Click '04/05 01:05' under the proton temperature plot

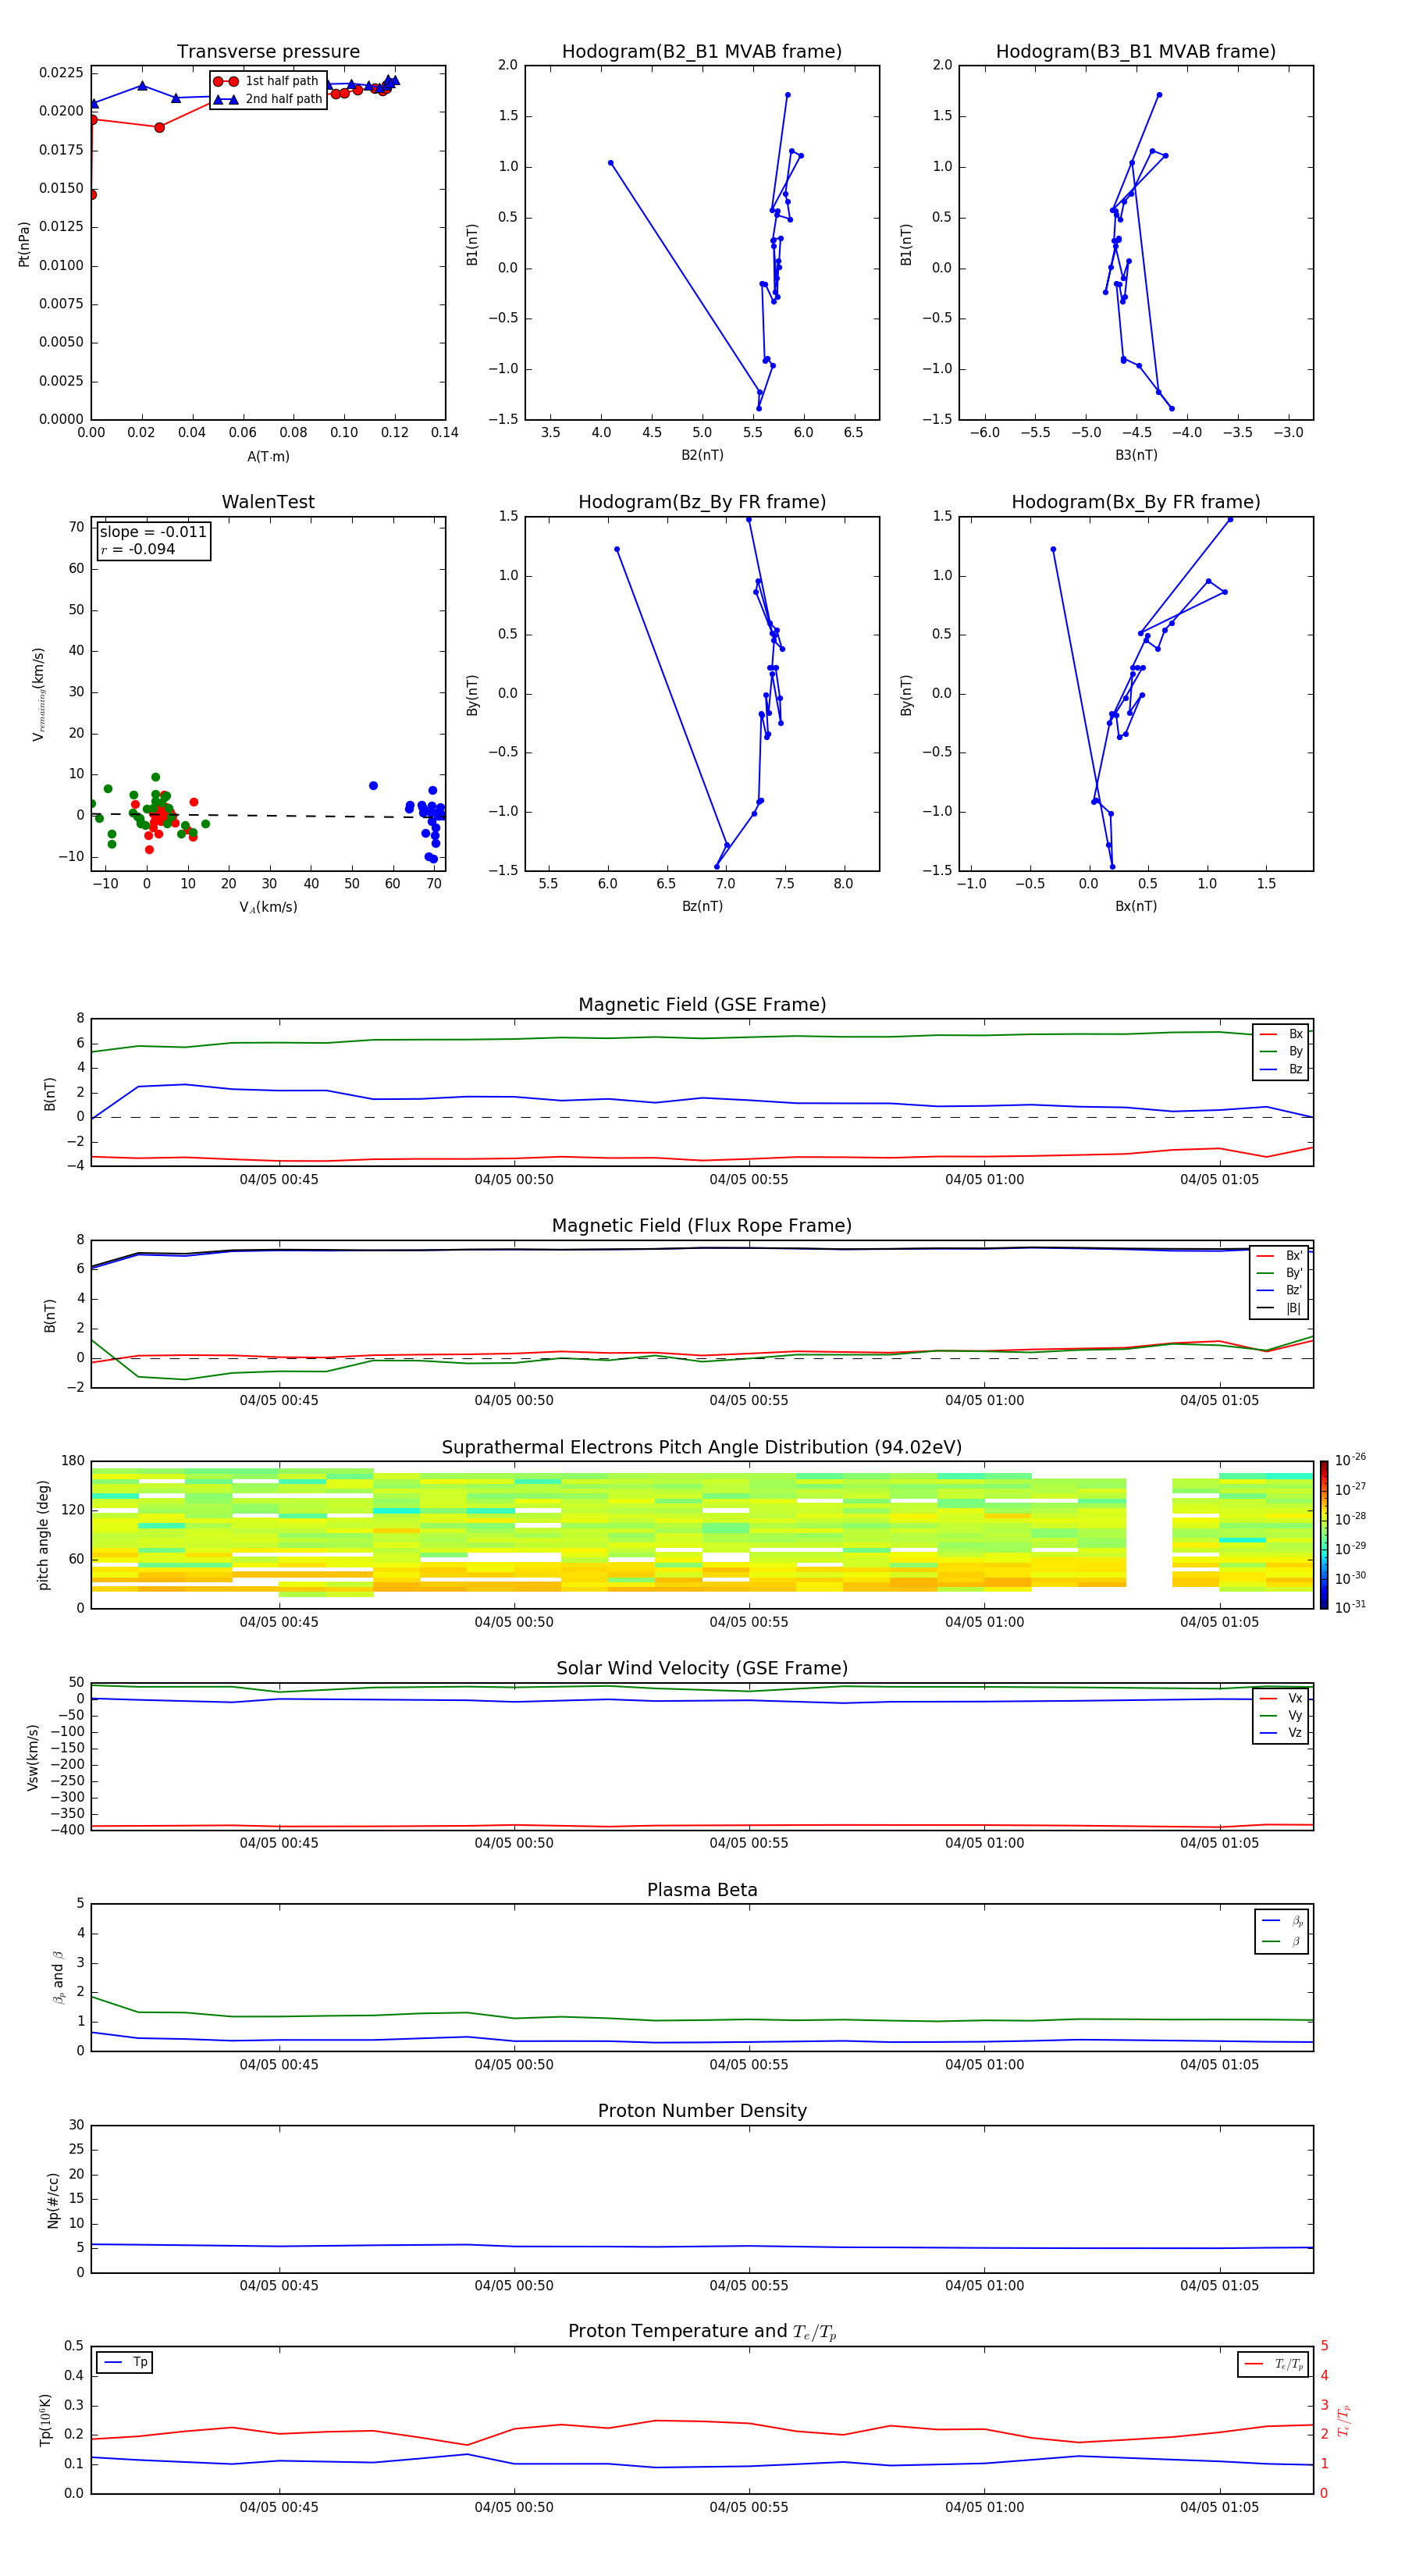(1220, 2507)
